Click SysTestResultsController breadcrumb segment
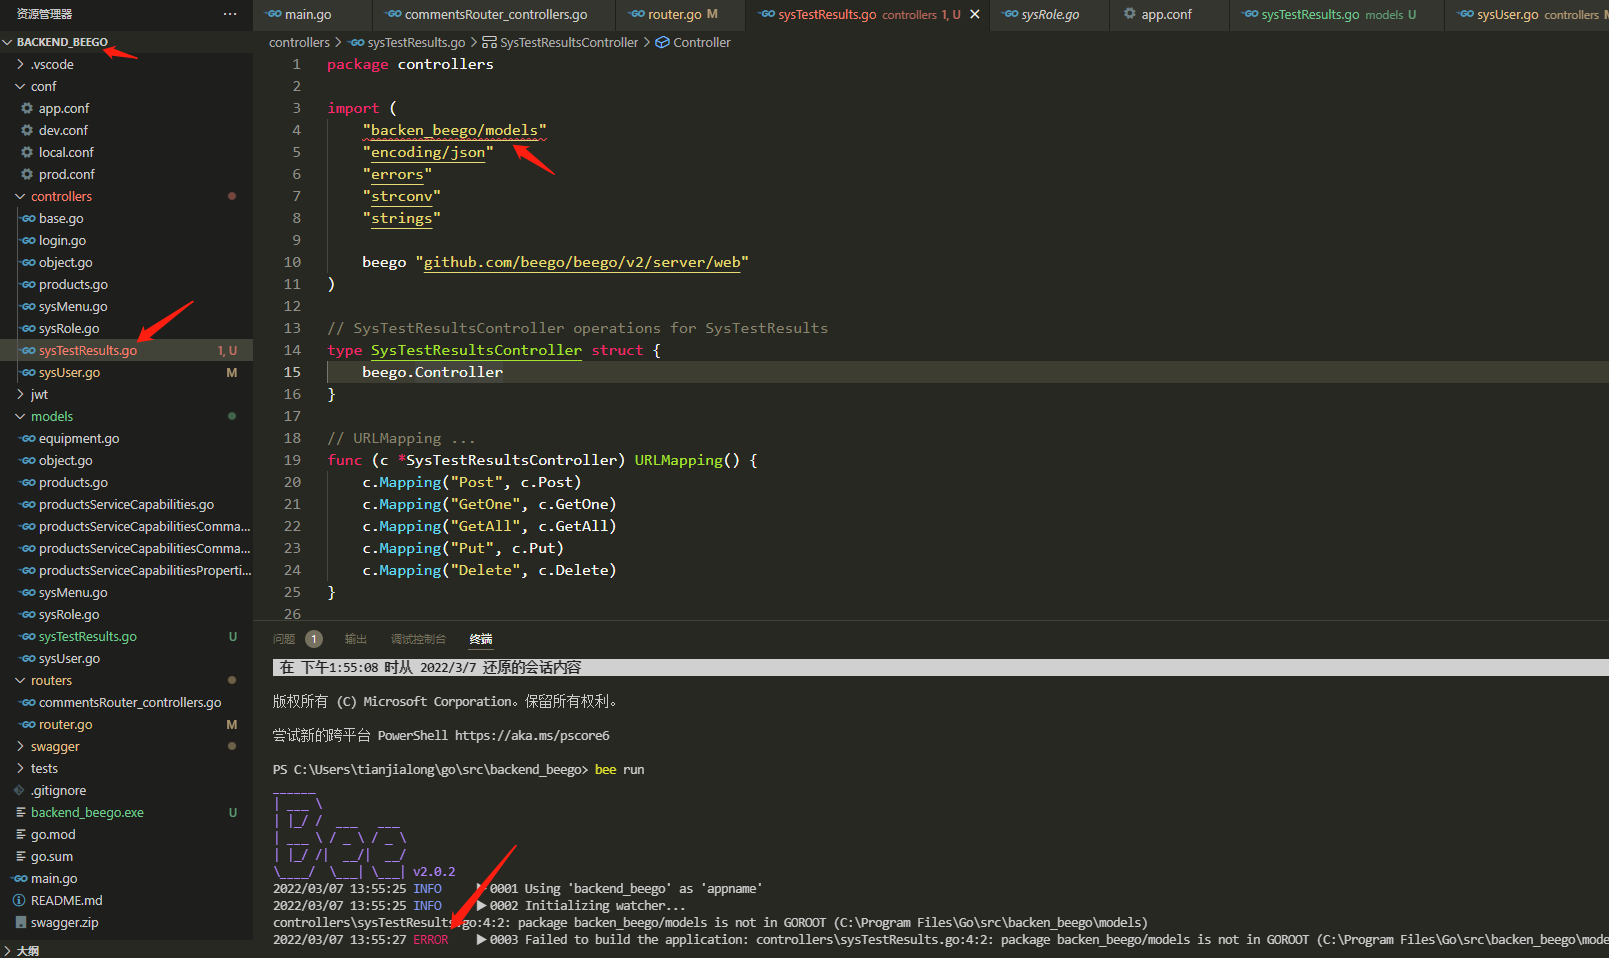The height and width of the screenshot is (958, 1609). (569, 42)
